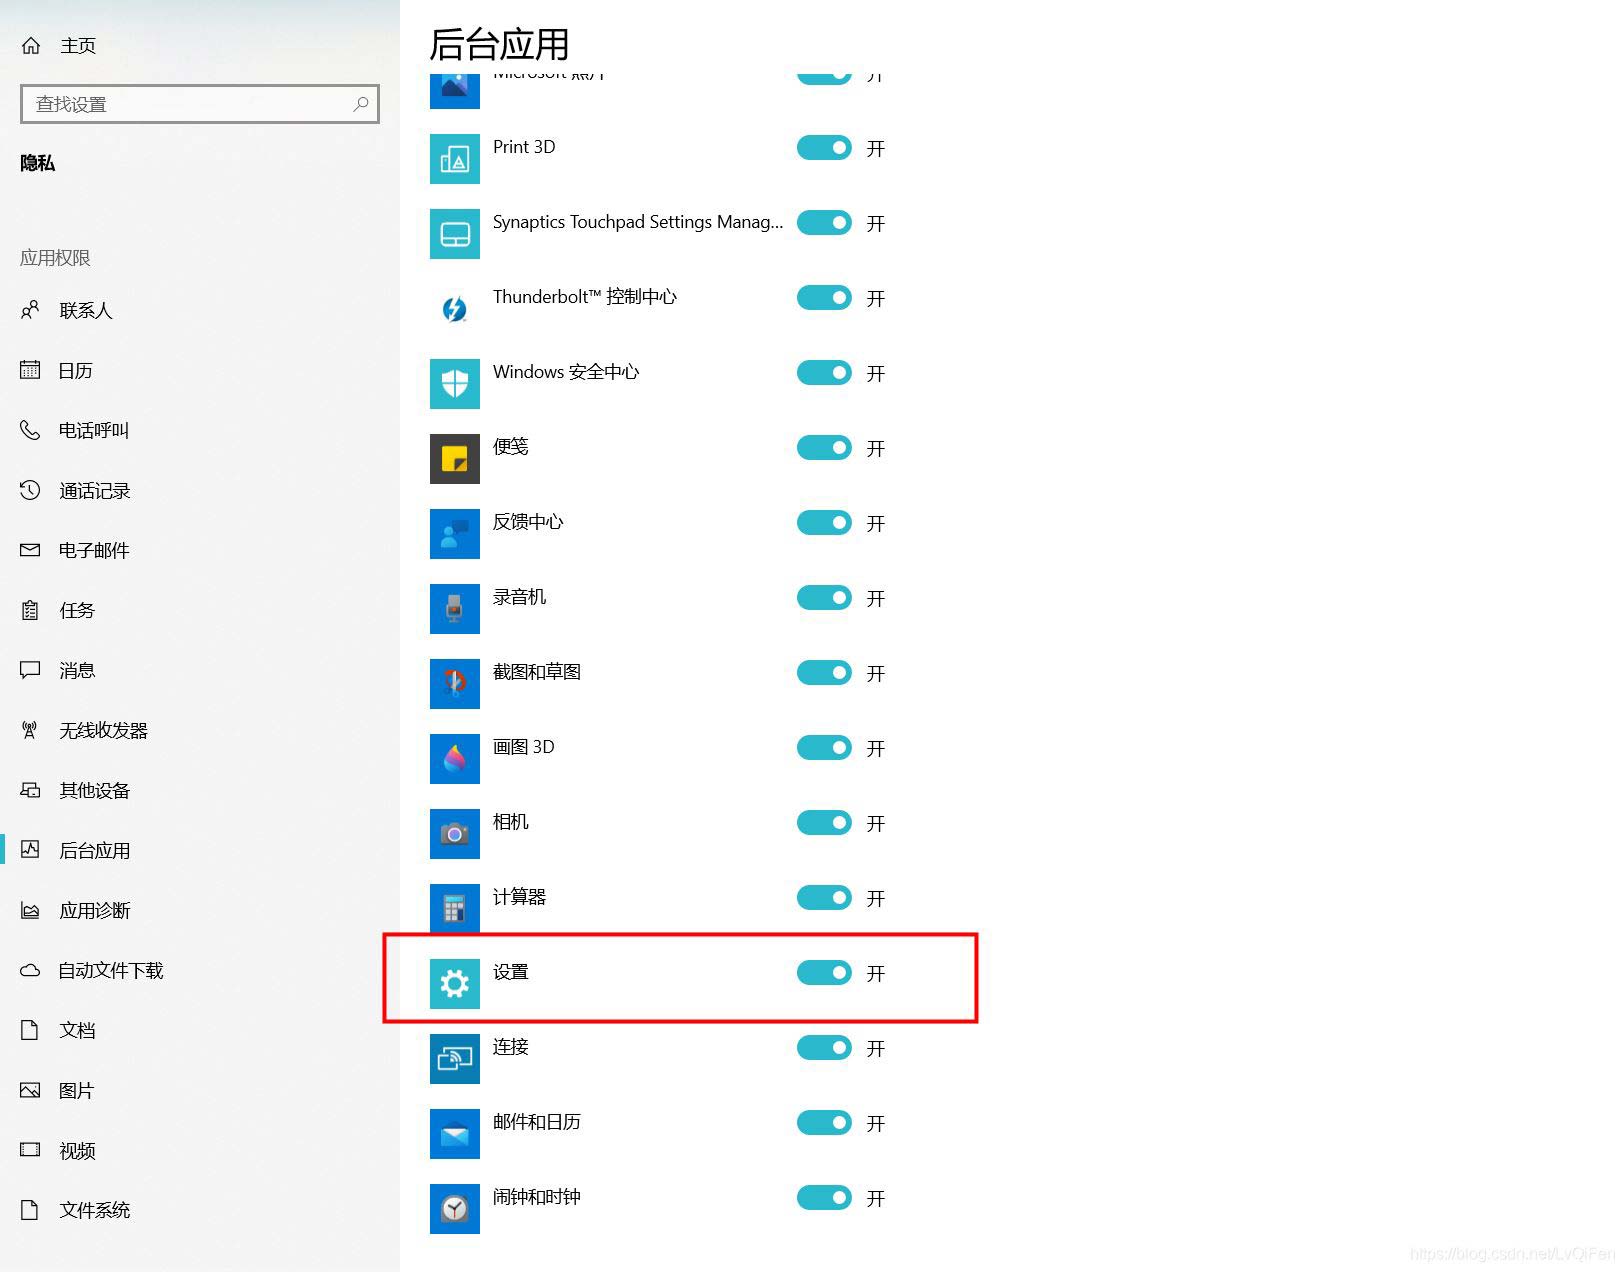Toggle 连接 background switch
This screenshot has height=1272, width=1624.
[x=824, y=1048]
